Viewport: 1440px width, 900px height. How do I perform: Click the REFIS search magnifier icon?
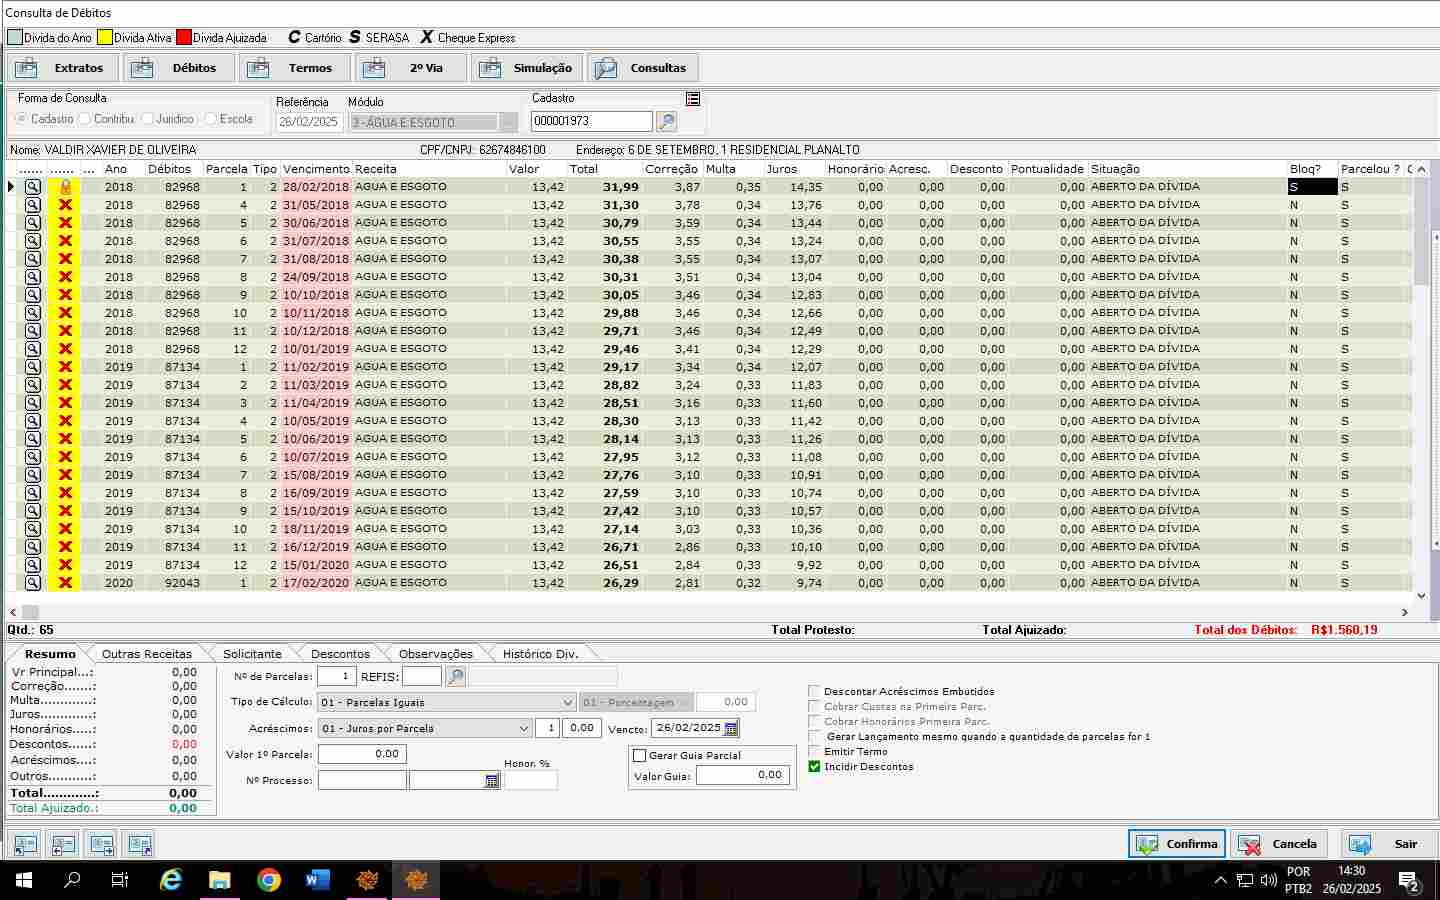pos(455,677)
